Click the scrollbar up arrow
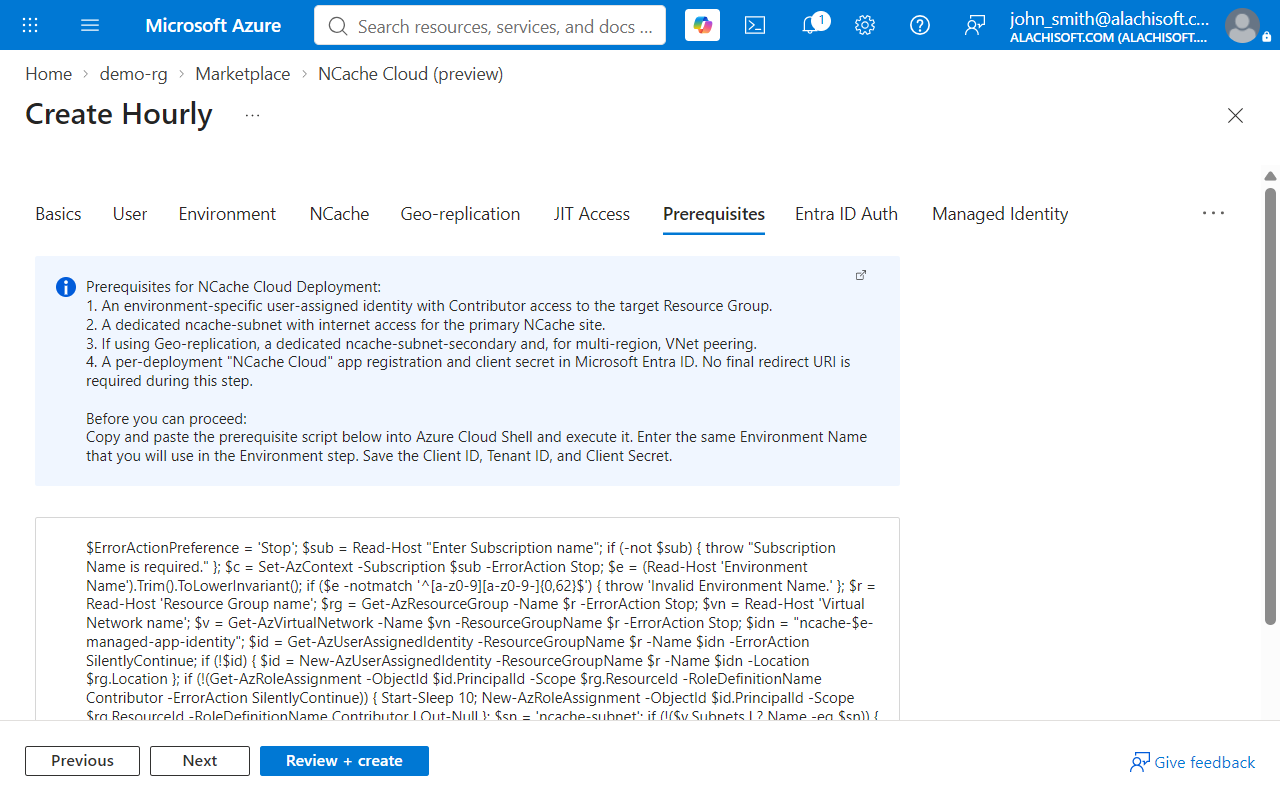 coord(1270,176)
